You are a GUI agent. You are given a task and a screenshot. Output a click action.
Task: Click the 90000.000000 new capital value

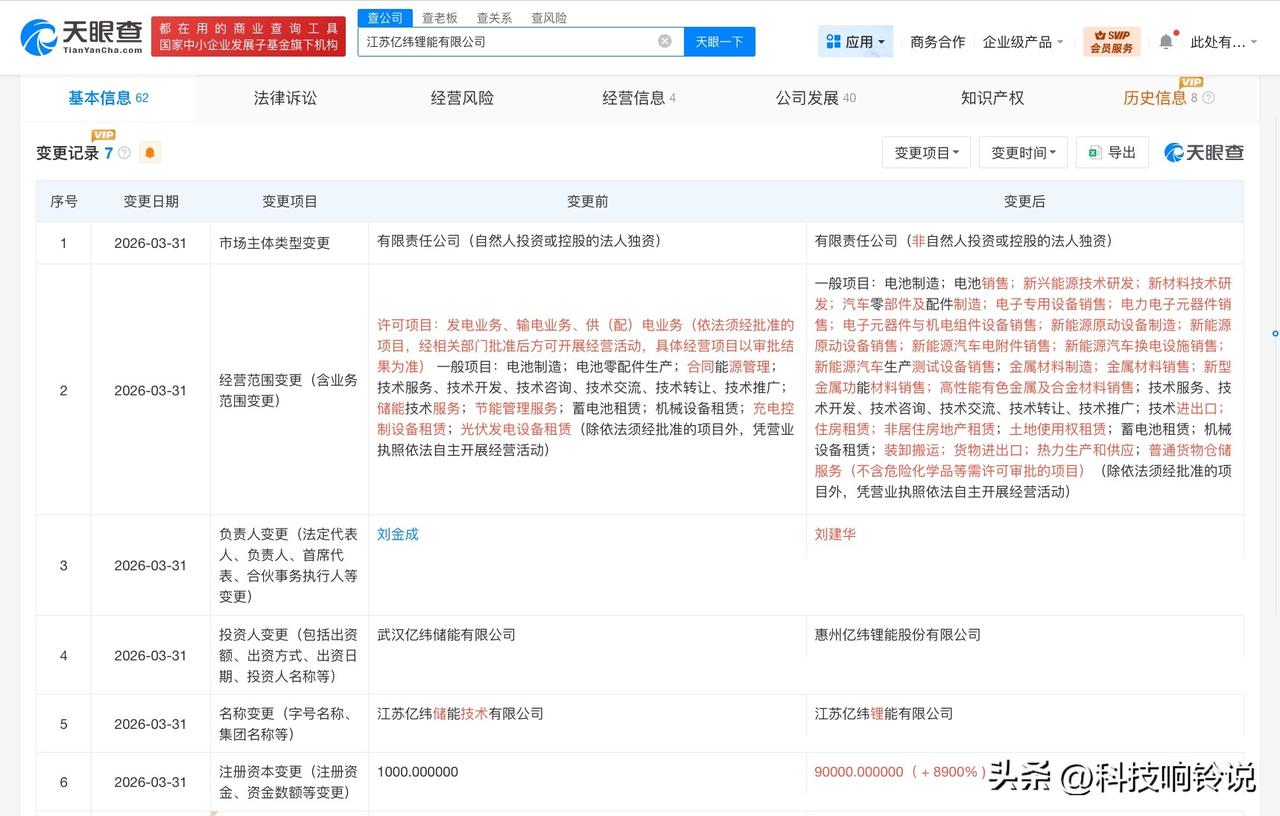(859, 772)
